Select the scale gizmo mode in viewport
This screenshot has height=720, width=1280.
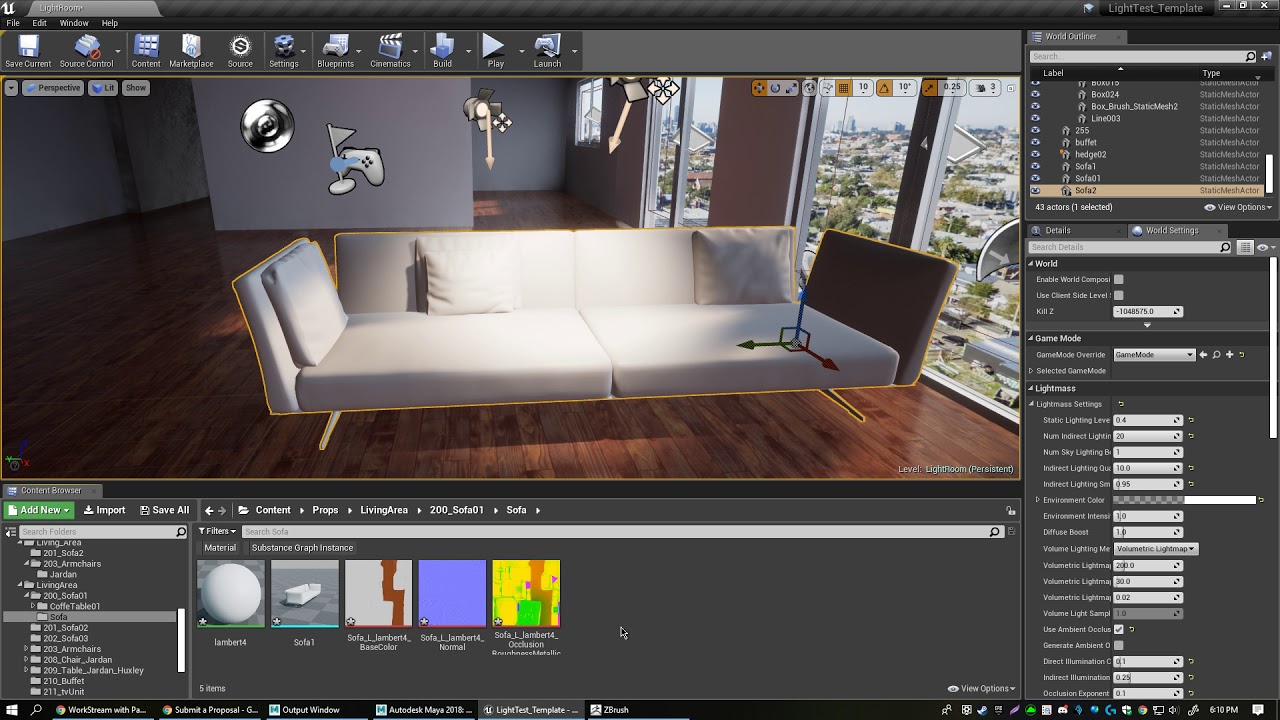[x=791, y=88]
